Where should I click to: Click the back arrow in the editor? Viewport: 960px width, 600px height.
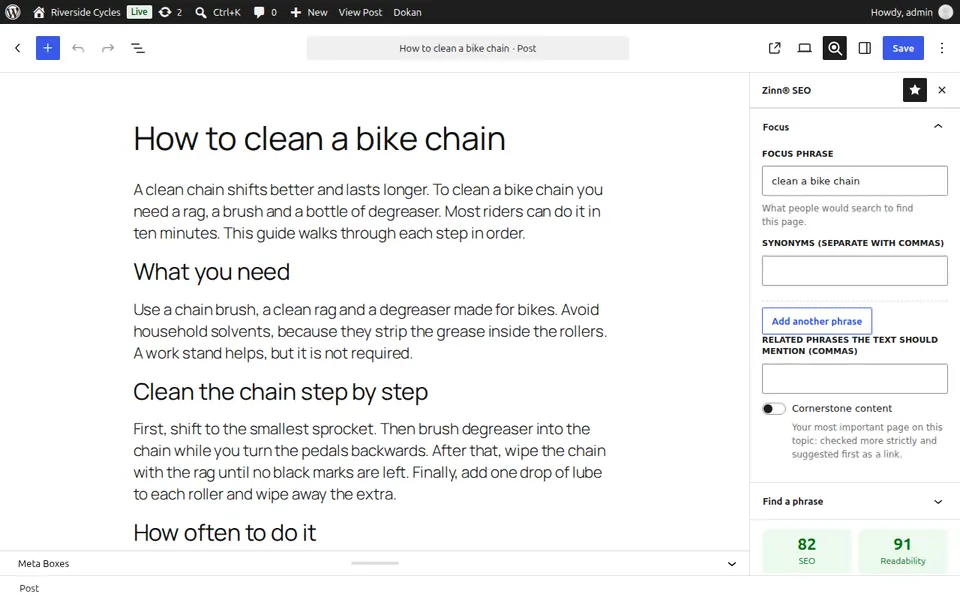(x=18, y=48)
